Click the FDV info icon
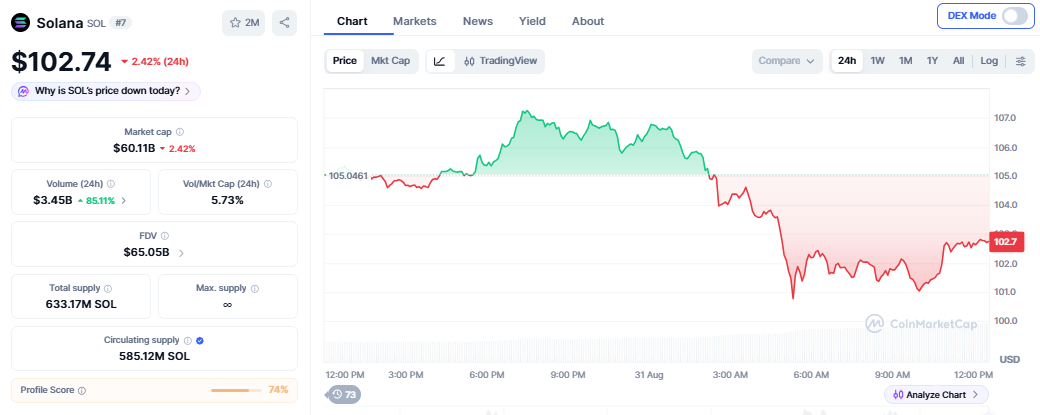1040x415 pixels. click(x=164, y=235)
